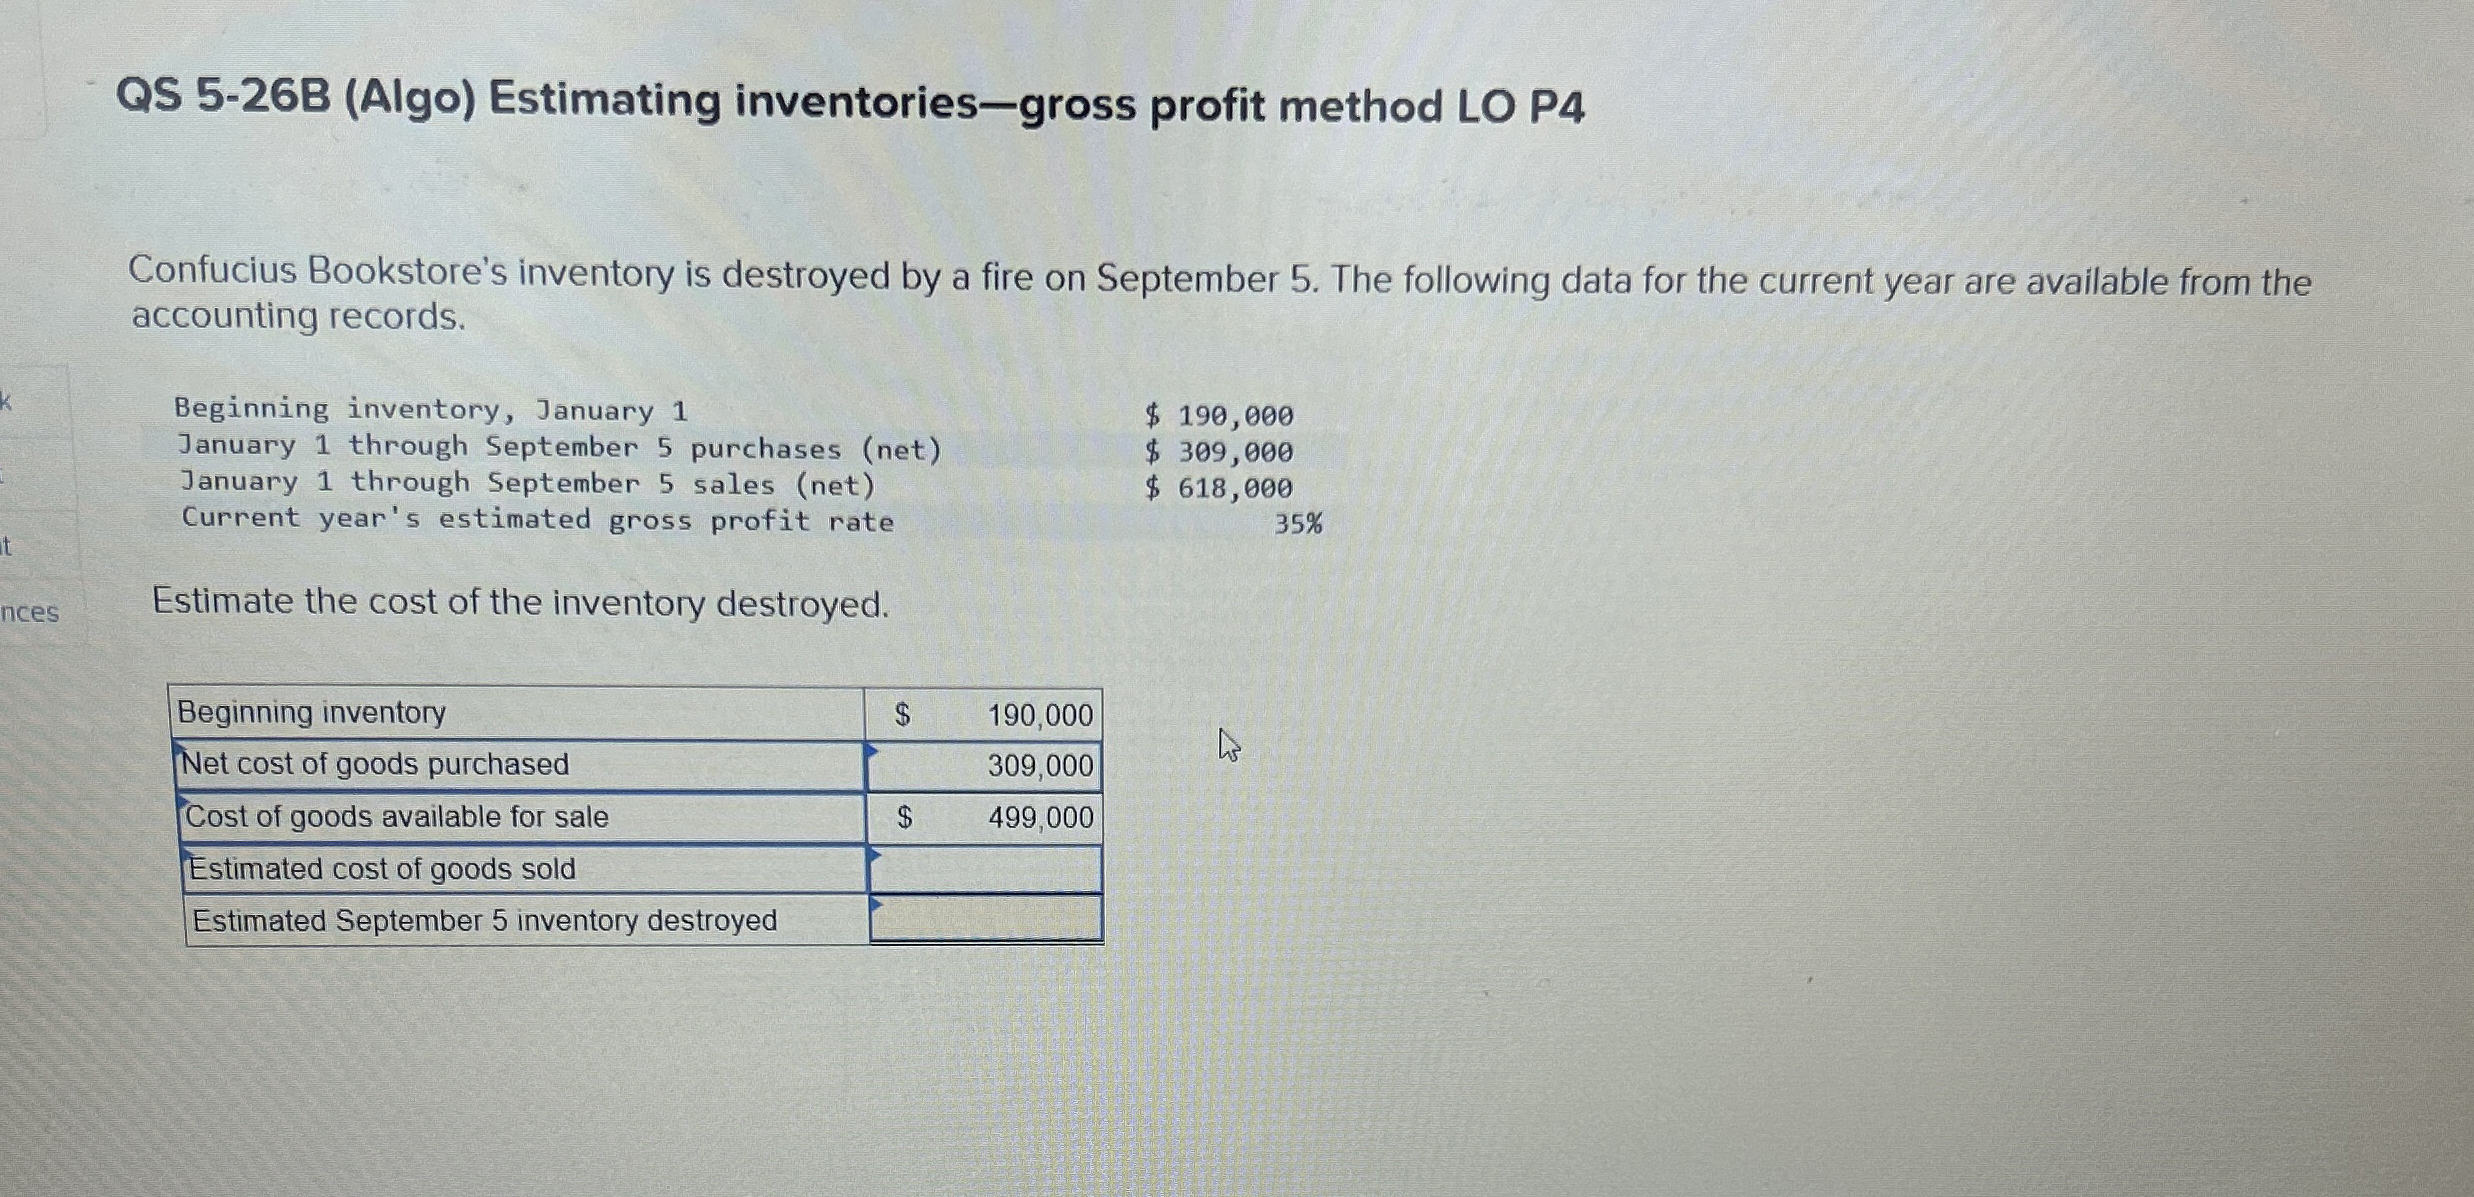Click the References sidebar icon

pos(30,612)
